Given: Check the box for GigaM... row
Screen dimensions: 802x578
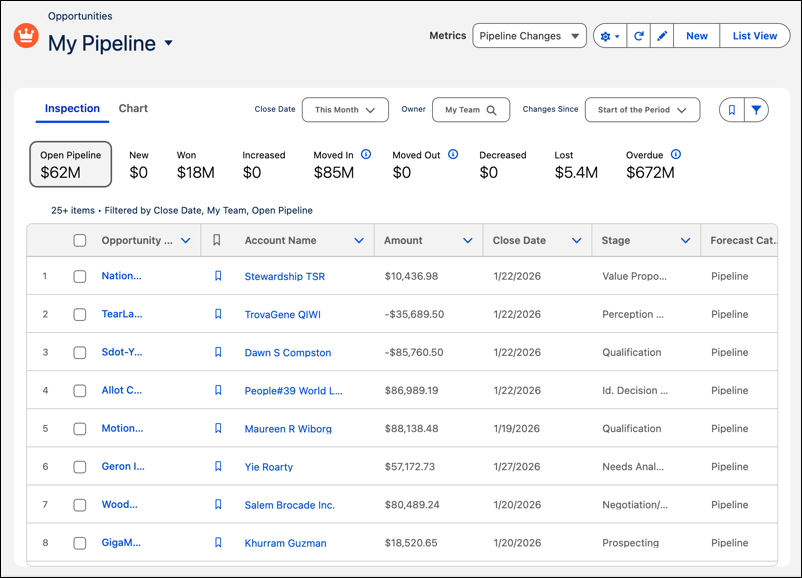Looking at the screenshot, I should (80, 543).
